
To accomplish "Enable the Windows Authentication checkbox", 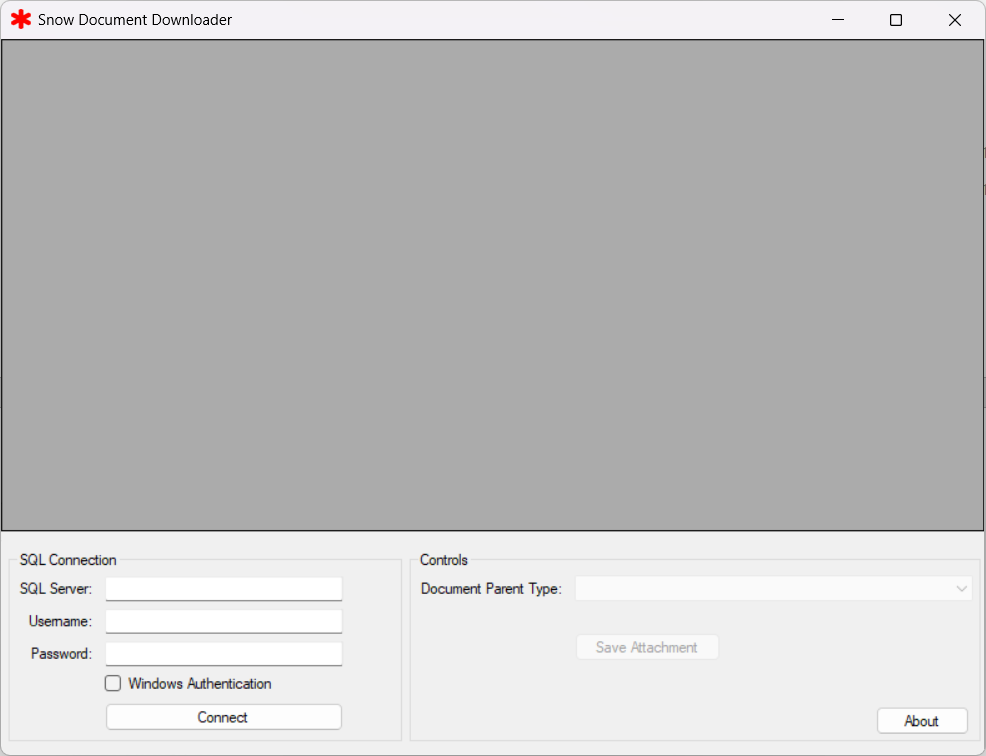I will (x=113, y=684).
